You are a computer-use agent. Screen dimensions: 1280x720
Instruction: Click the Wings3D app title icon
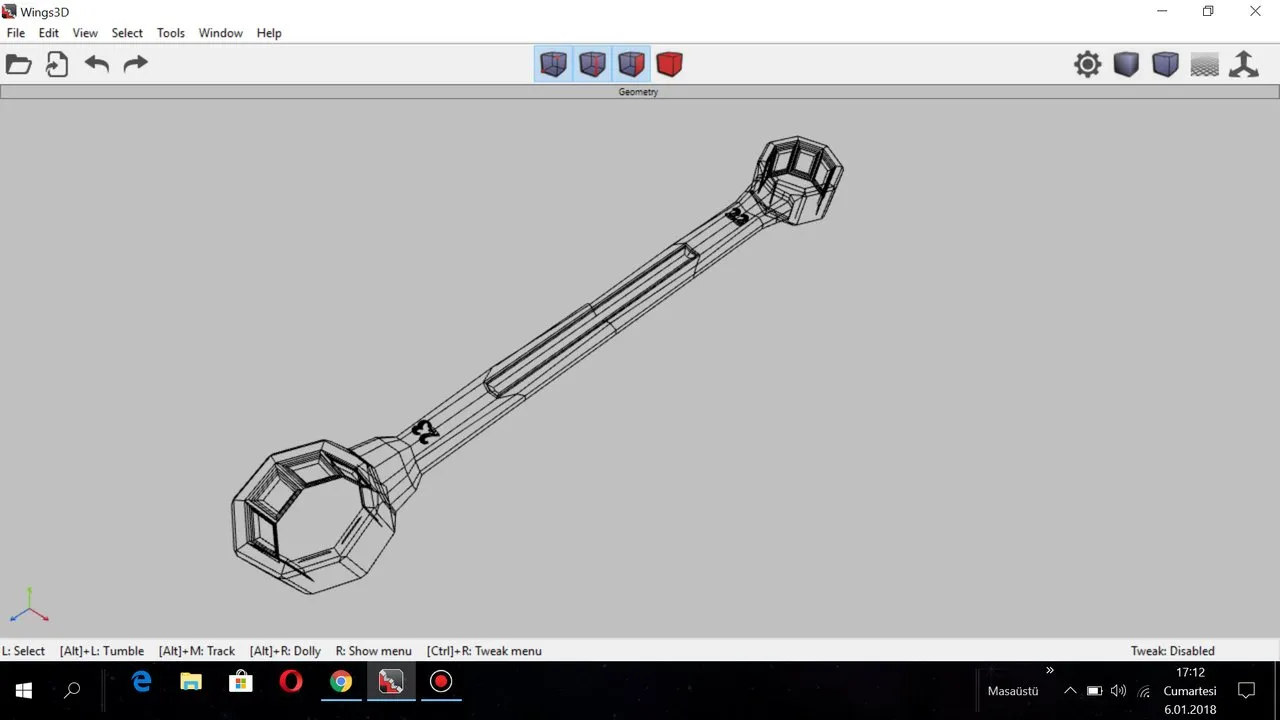[9, 11]
